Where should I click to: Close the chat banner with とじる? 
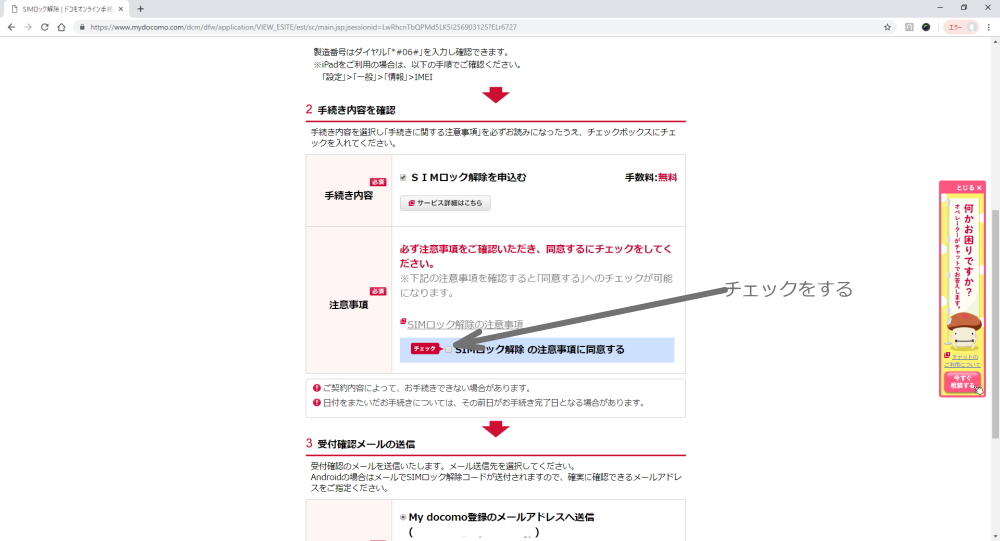click(969, 188)
